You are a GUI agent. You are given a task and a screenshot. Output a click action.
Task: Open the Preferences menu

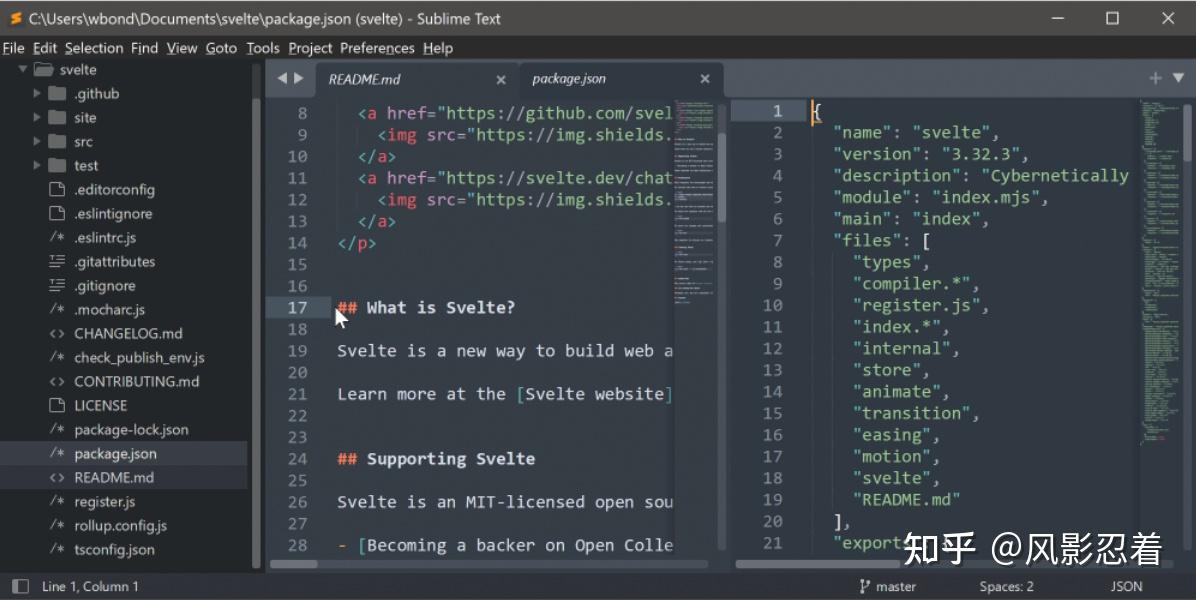[377, 47]
